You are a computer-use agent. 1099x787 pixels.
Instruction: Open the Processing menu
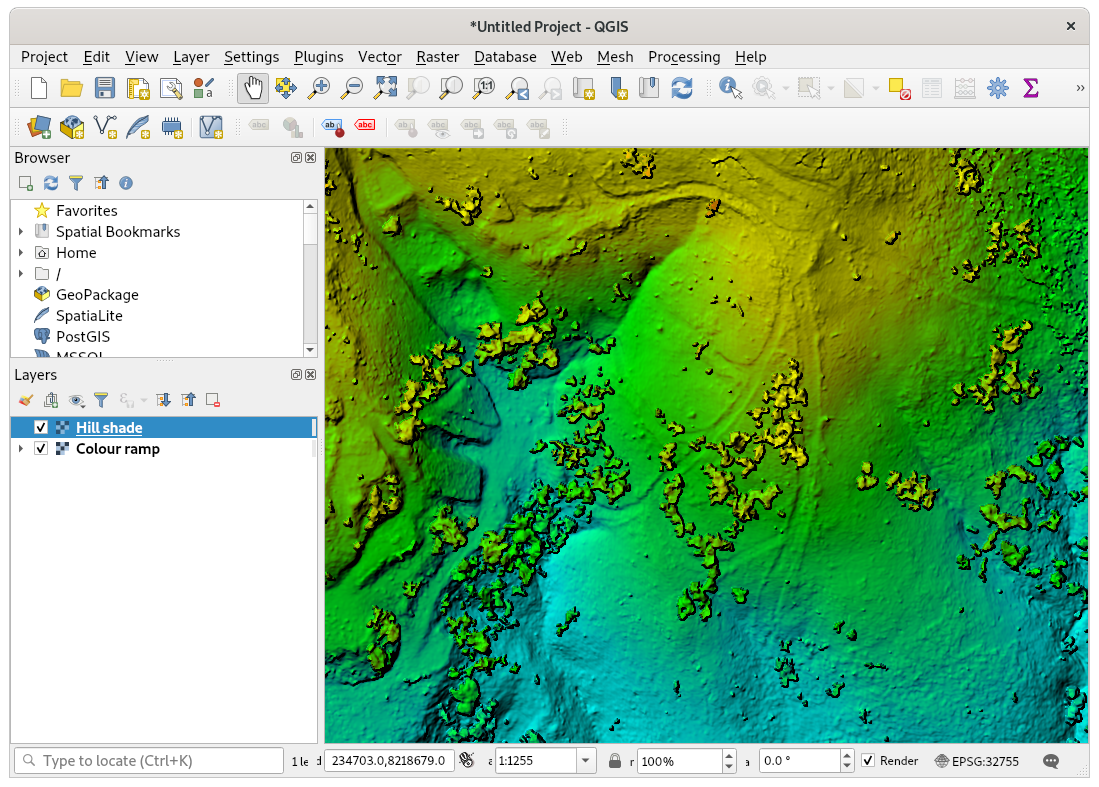tap(684, 57)
